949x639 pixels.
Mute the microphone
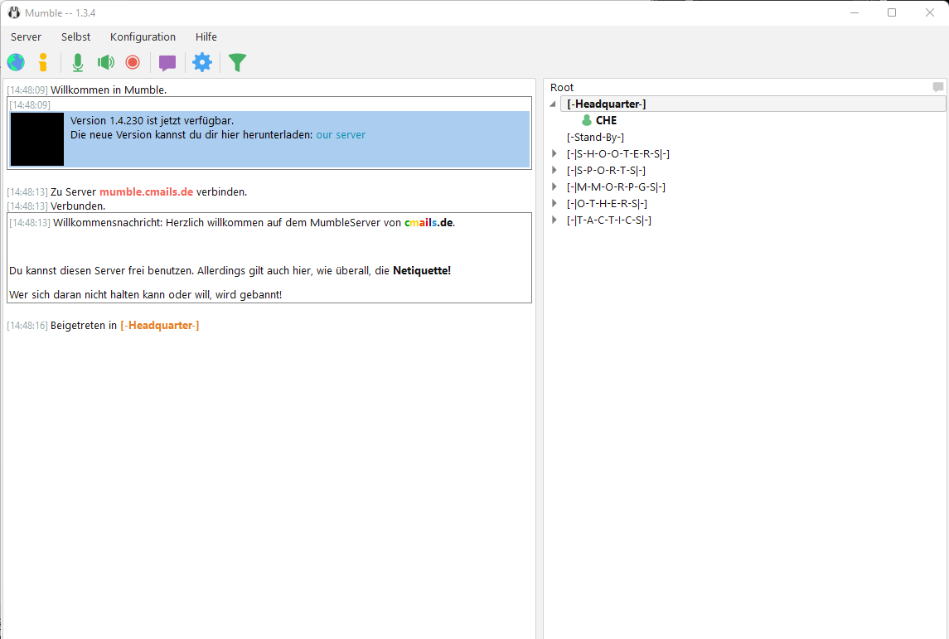[x=77, y=62]
